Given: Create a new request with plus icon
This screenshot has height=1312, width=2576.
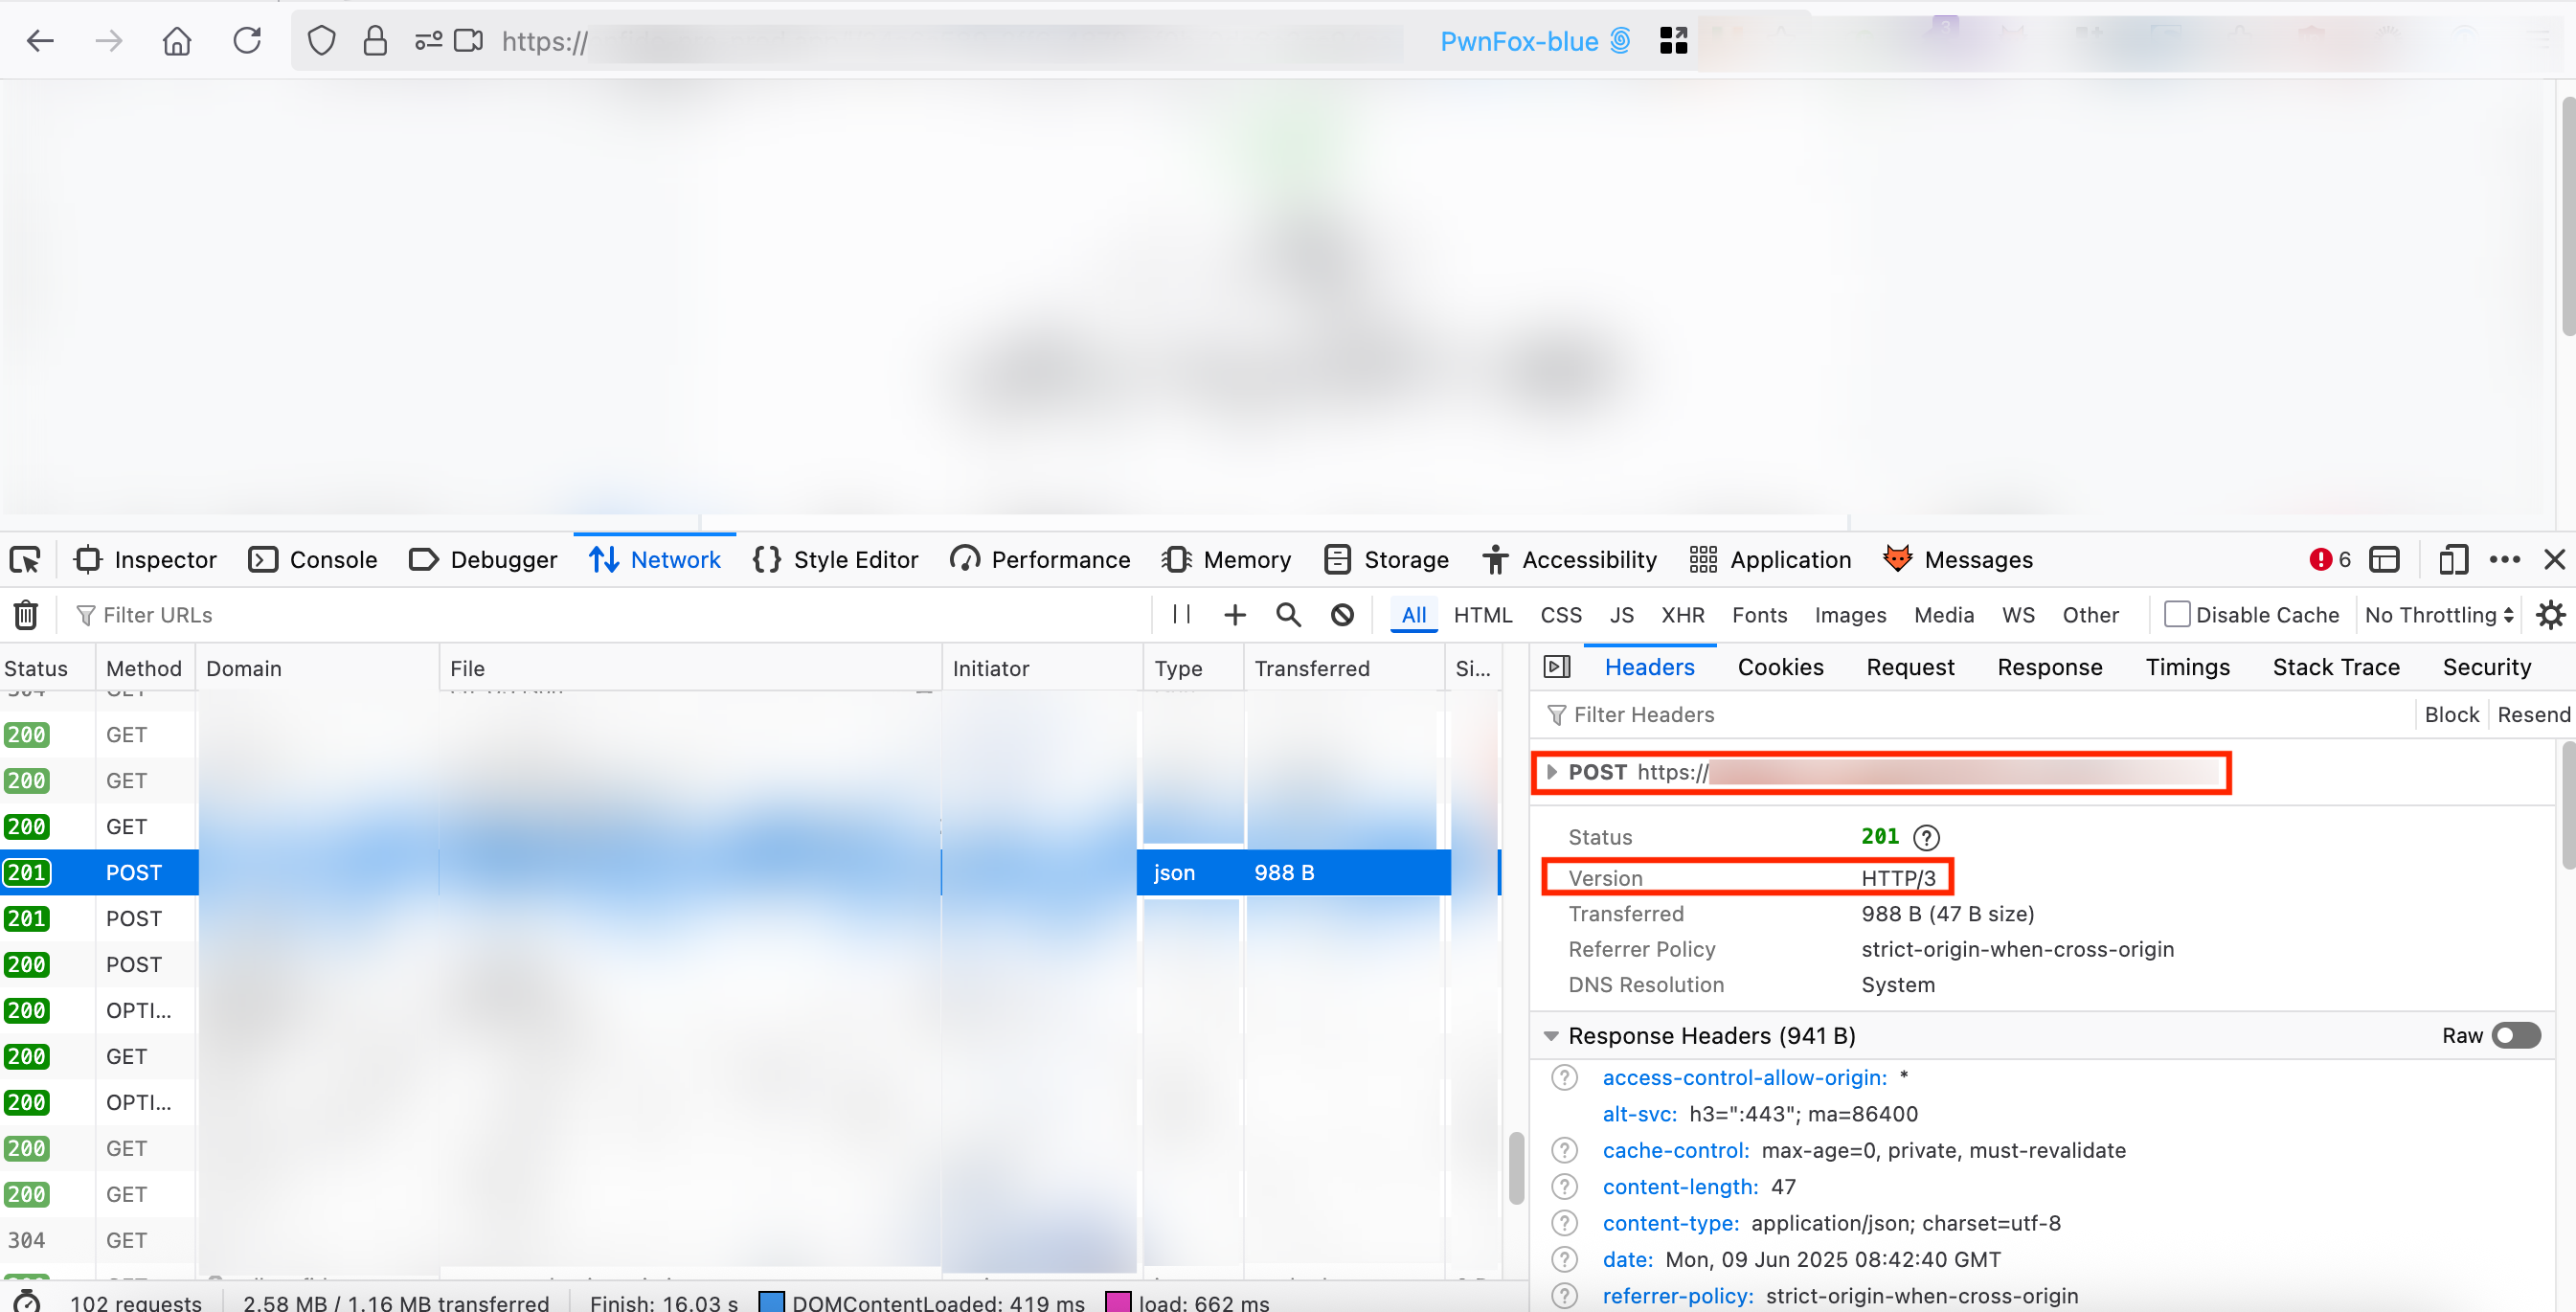Looking at the screenshot, I should click(1234, 614).
